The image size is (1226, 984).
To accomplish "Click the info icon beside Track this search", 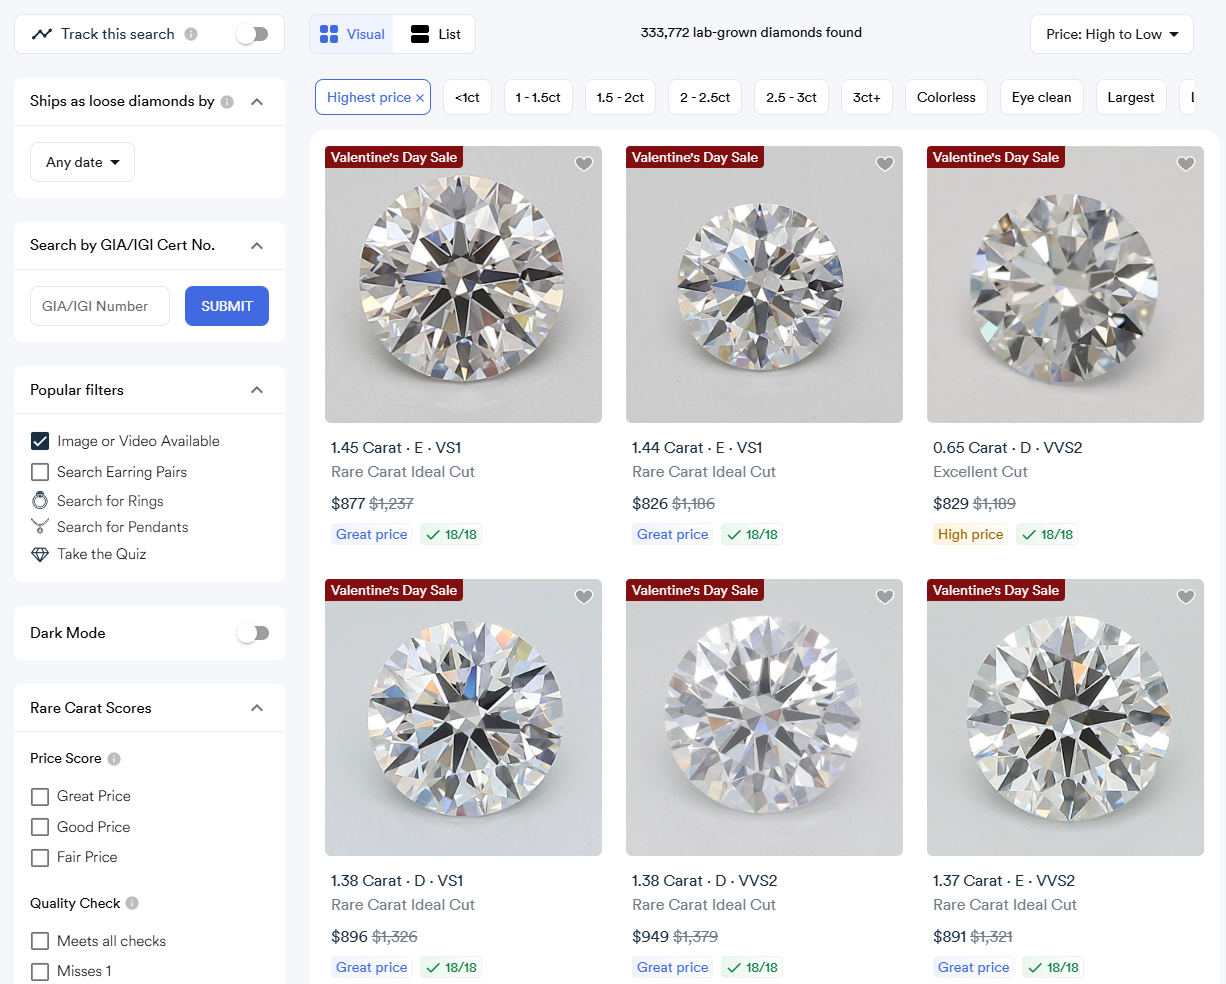I will pyautogui.click(x=191, y=34).
